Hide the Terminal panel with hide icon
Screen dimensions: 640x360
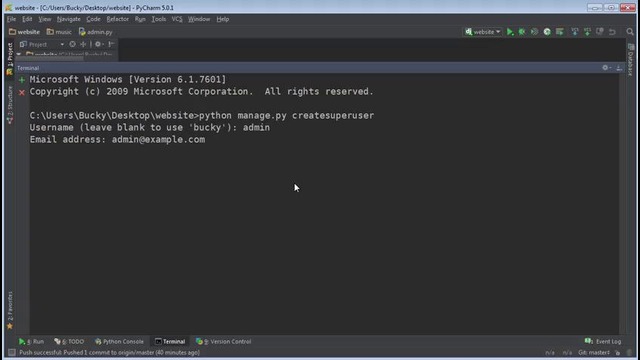coord(619,68)
